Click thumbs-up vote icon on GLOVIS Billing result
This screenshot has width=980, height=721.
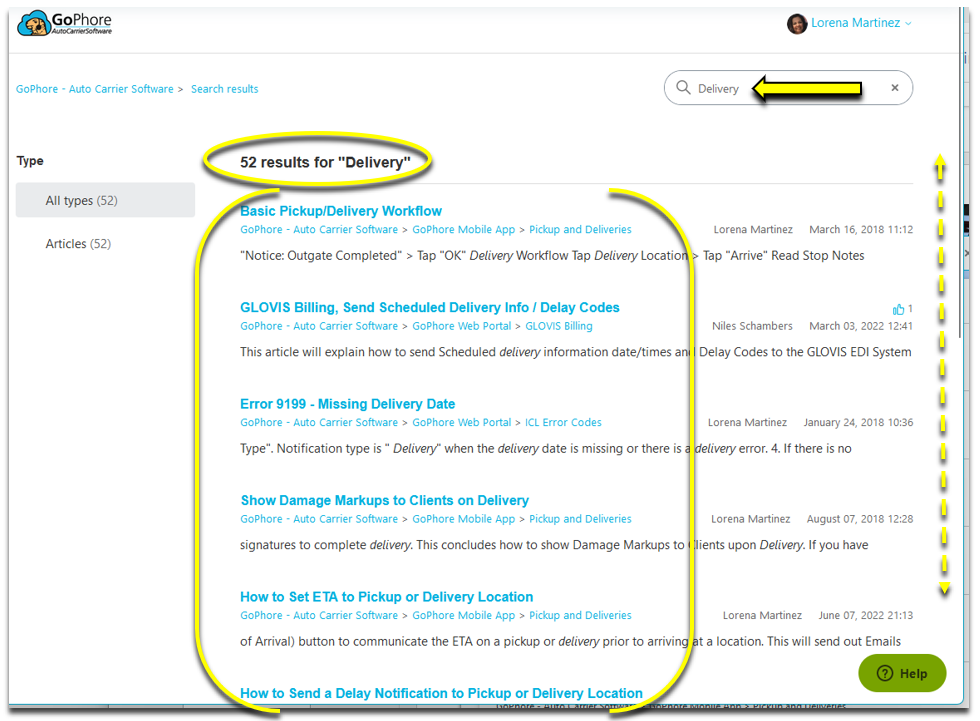[898, 309]
